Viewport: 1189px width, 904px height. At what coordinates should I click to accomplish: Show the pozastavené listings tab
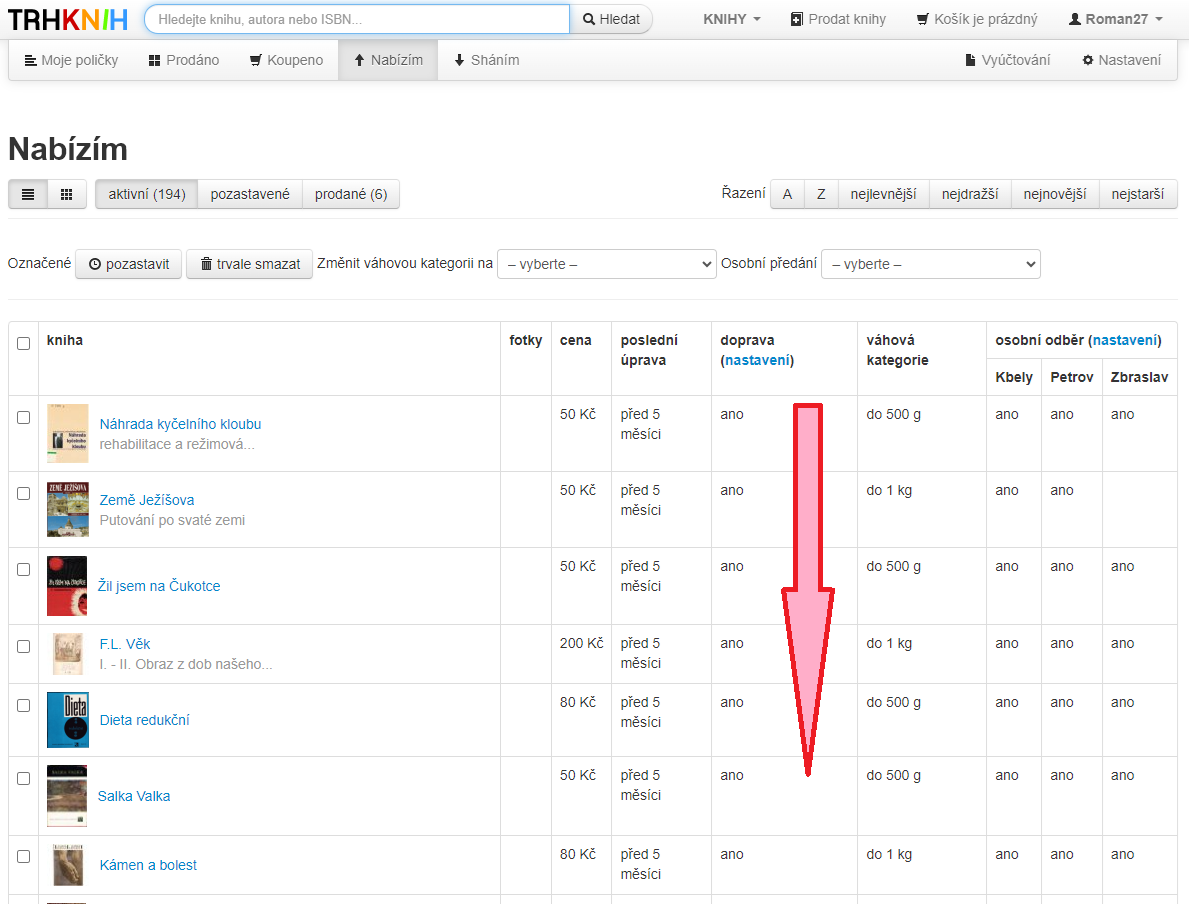coord(250,194)
